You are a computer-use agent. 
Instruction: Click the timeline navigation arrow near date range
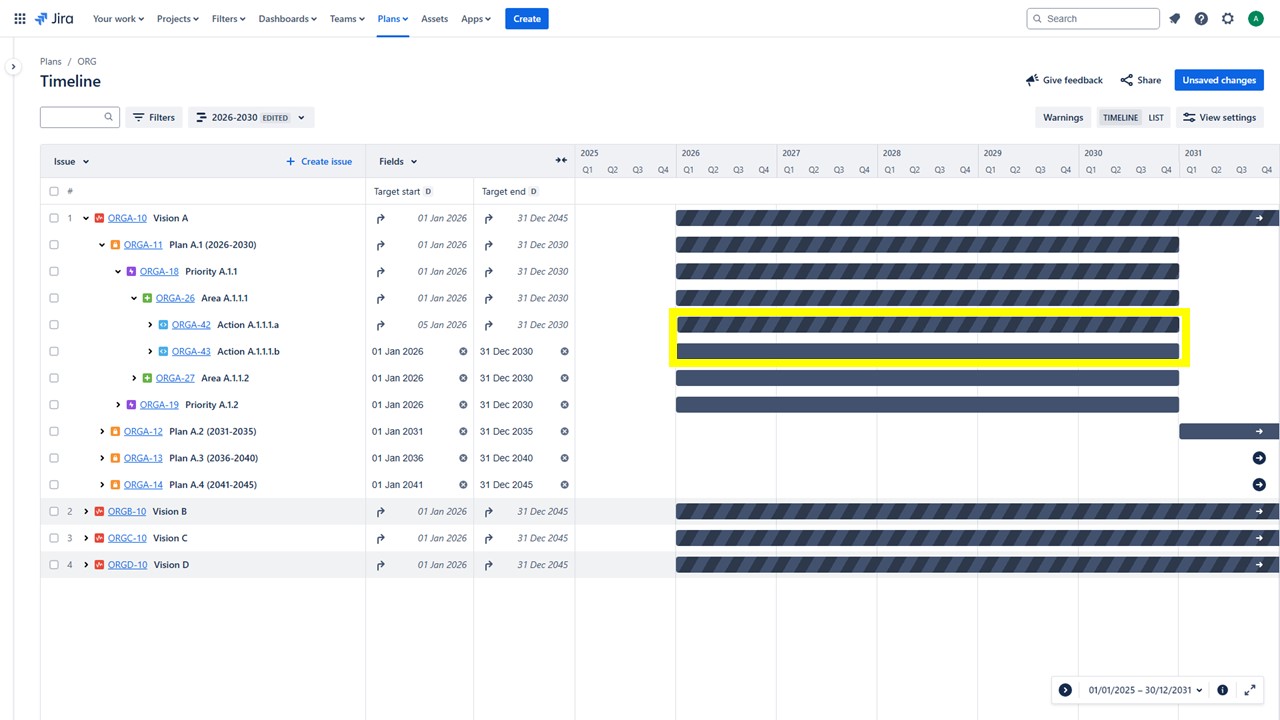(x=1065, y=690)
